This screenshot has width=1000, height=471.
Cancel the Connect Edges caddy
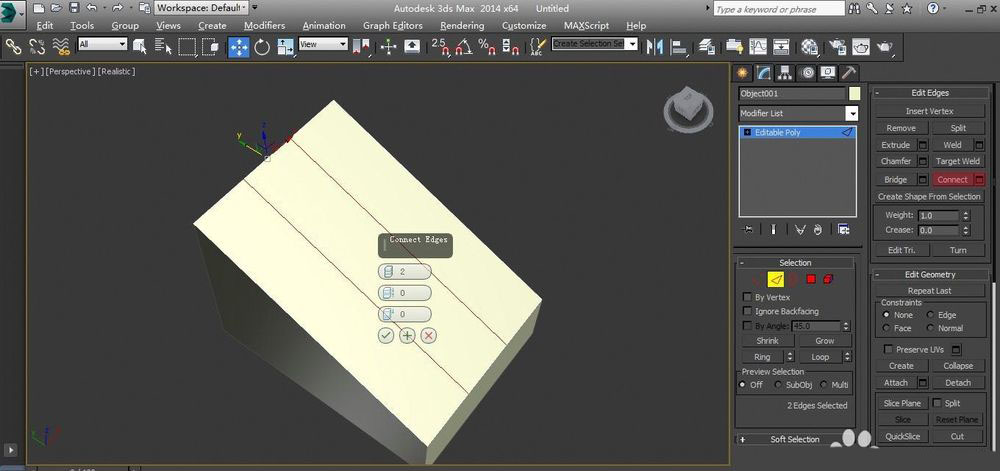[x=429, y=335]
